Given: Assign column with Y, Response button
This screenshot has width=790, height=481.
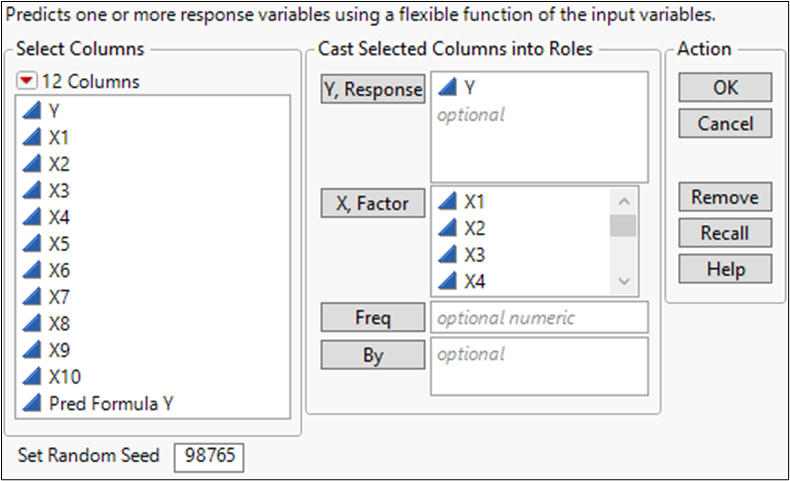Looking at the screenshot, I should (x=373, y=89).
